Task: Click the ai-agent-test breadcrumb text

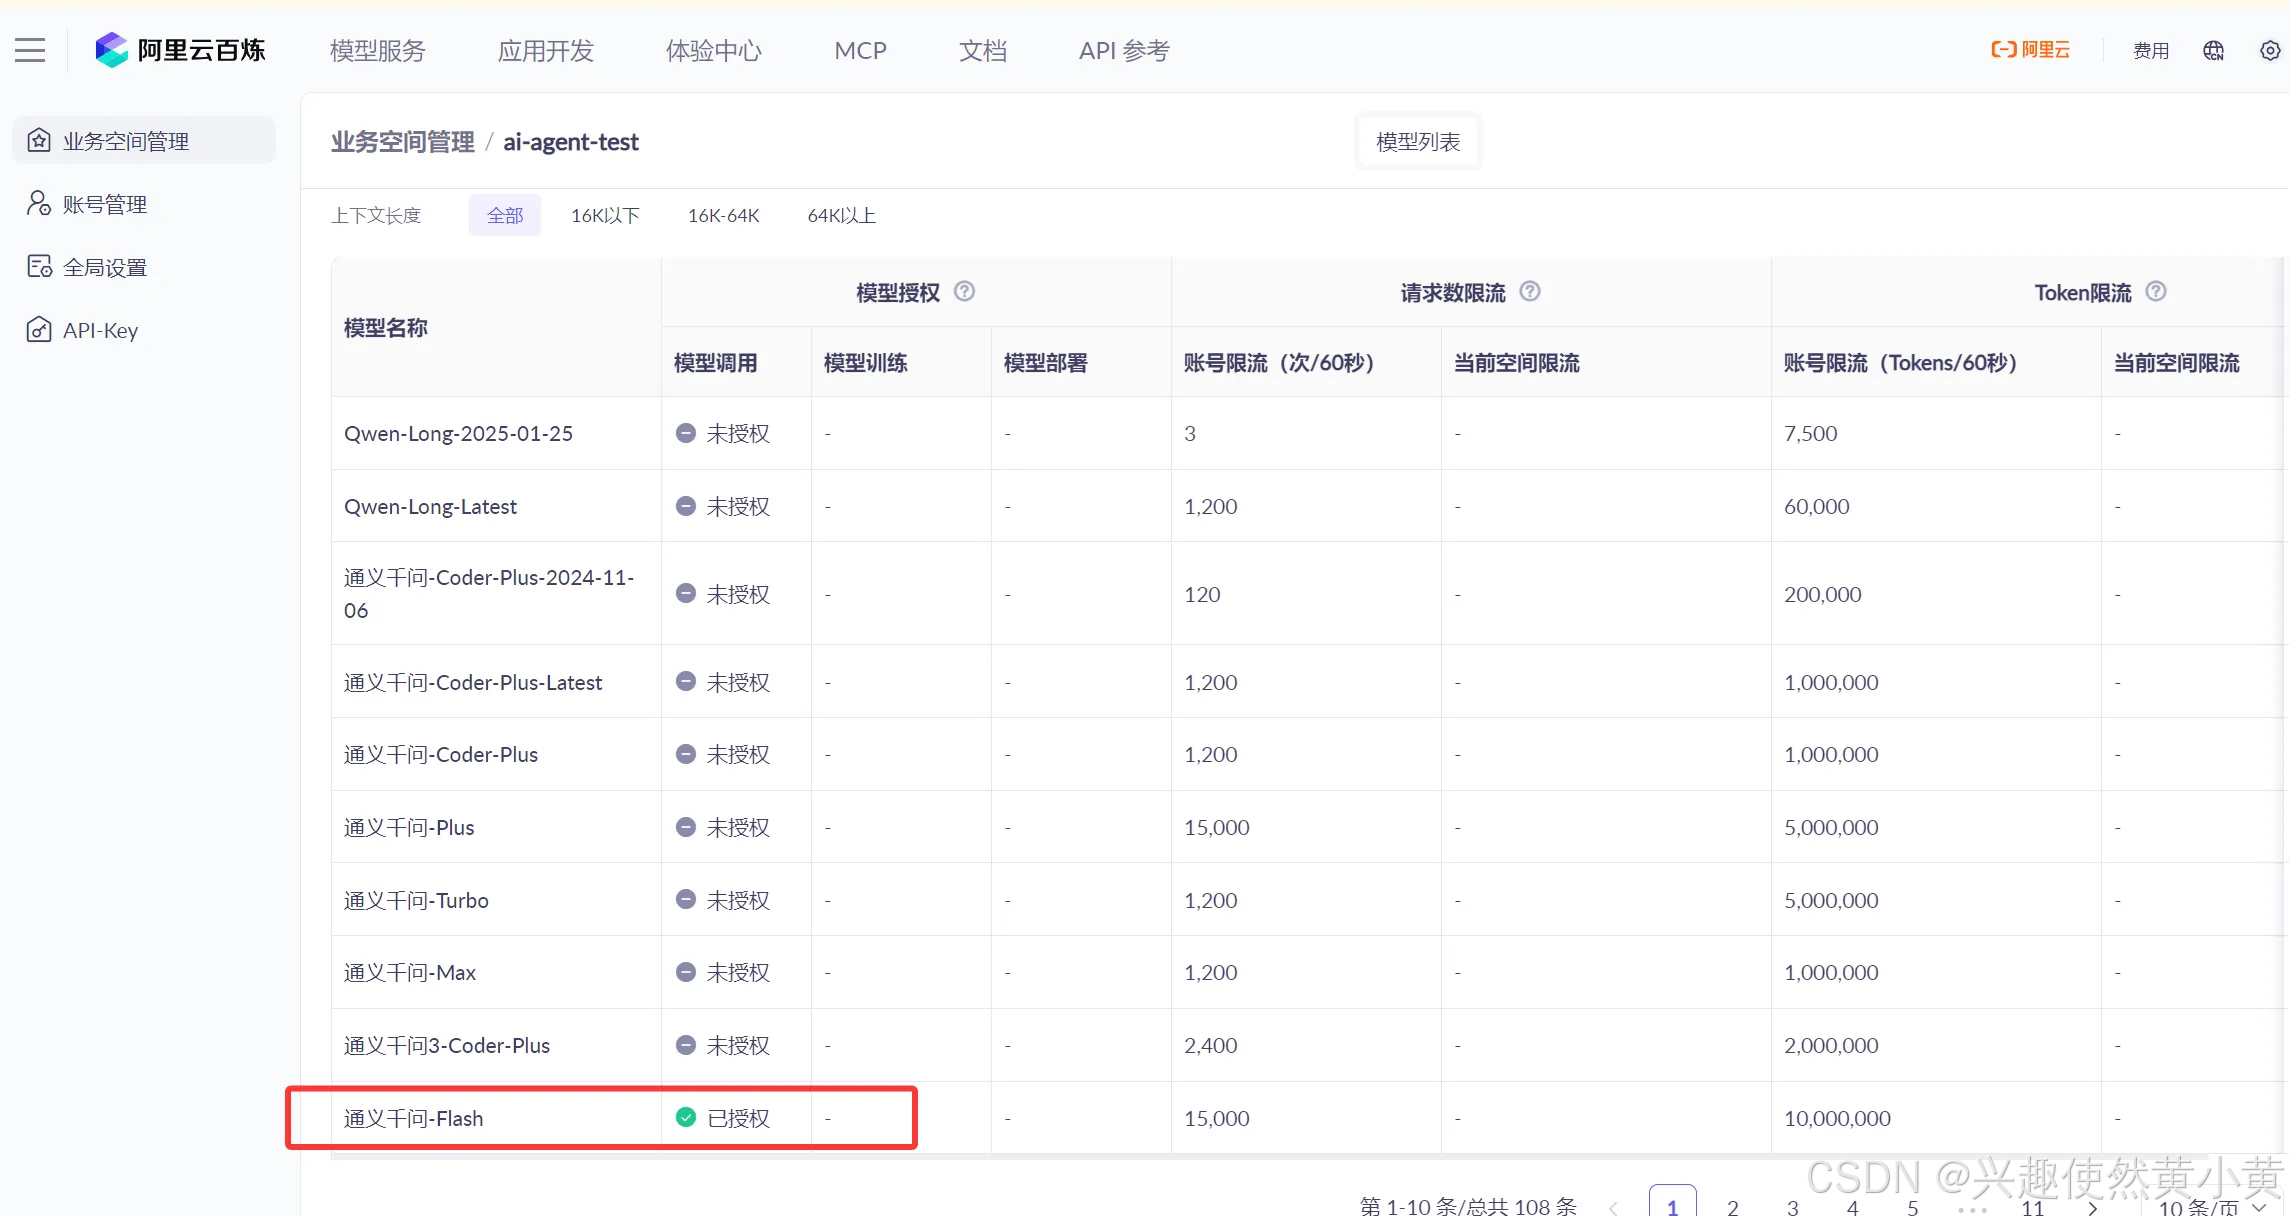Action: click(570, 142)
